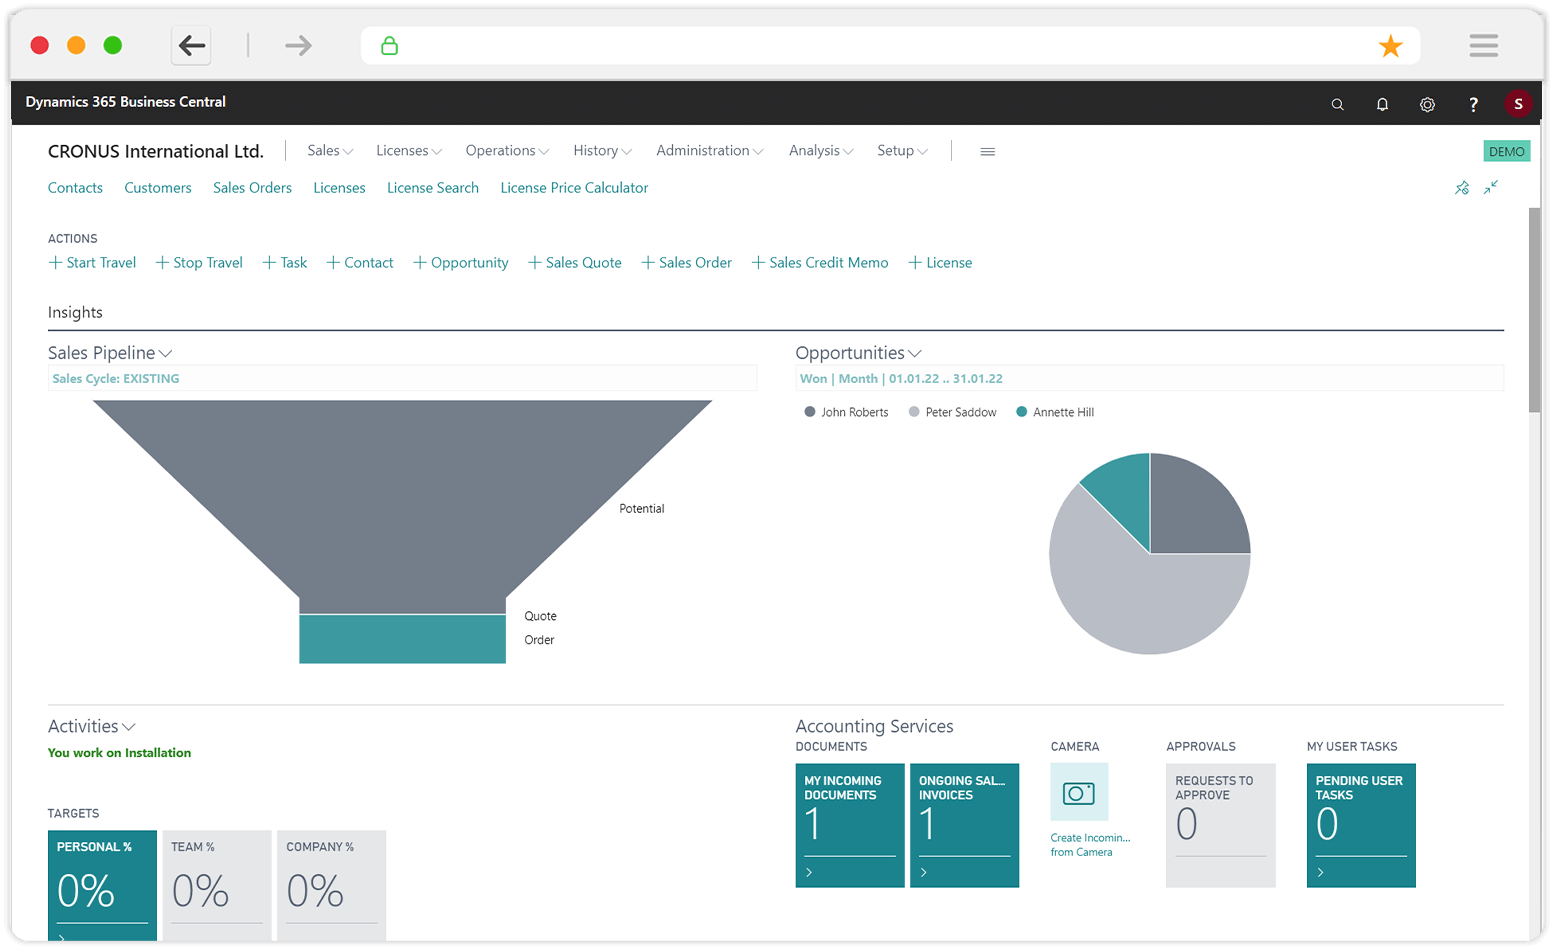Screen dimensions: 1555x951
Task: Expand the Analysis menu
Action: [x=821, y=151]
